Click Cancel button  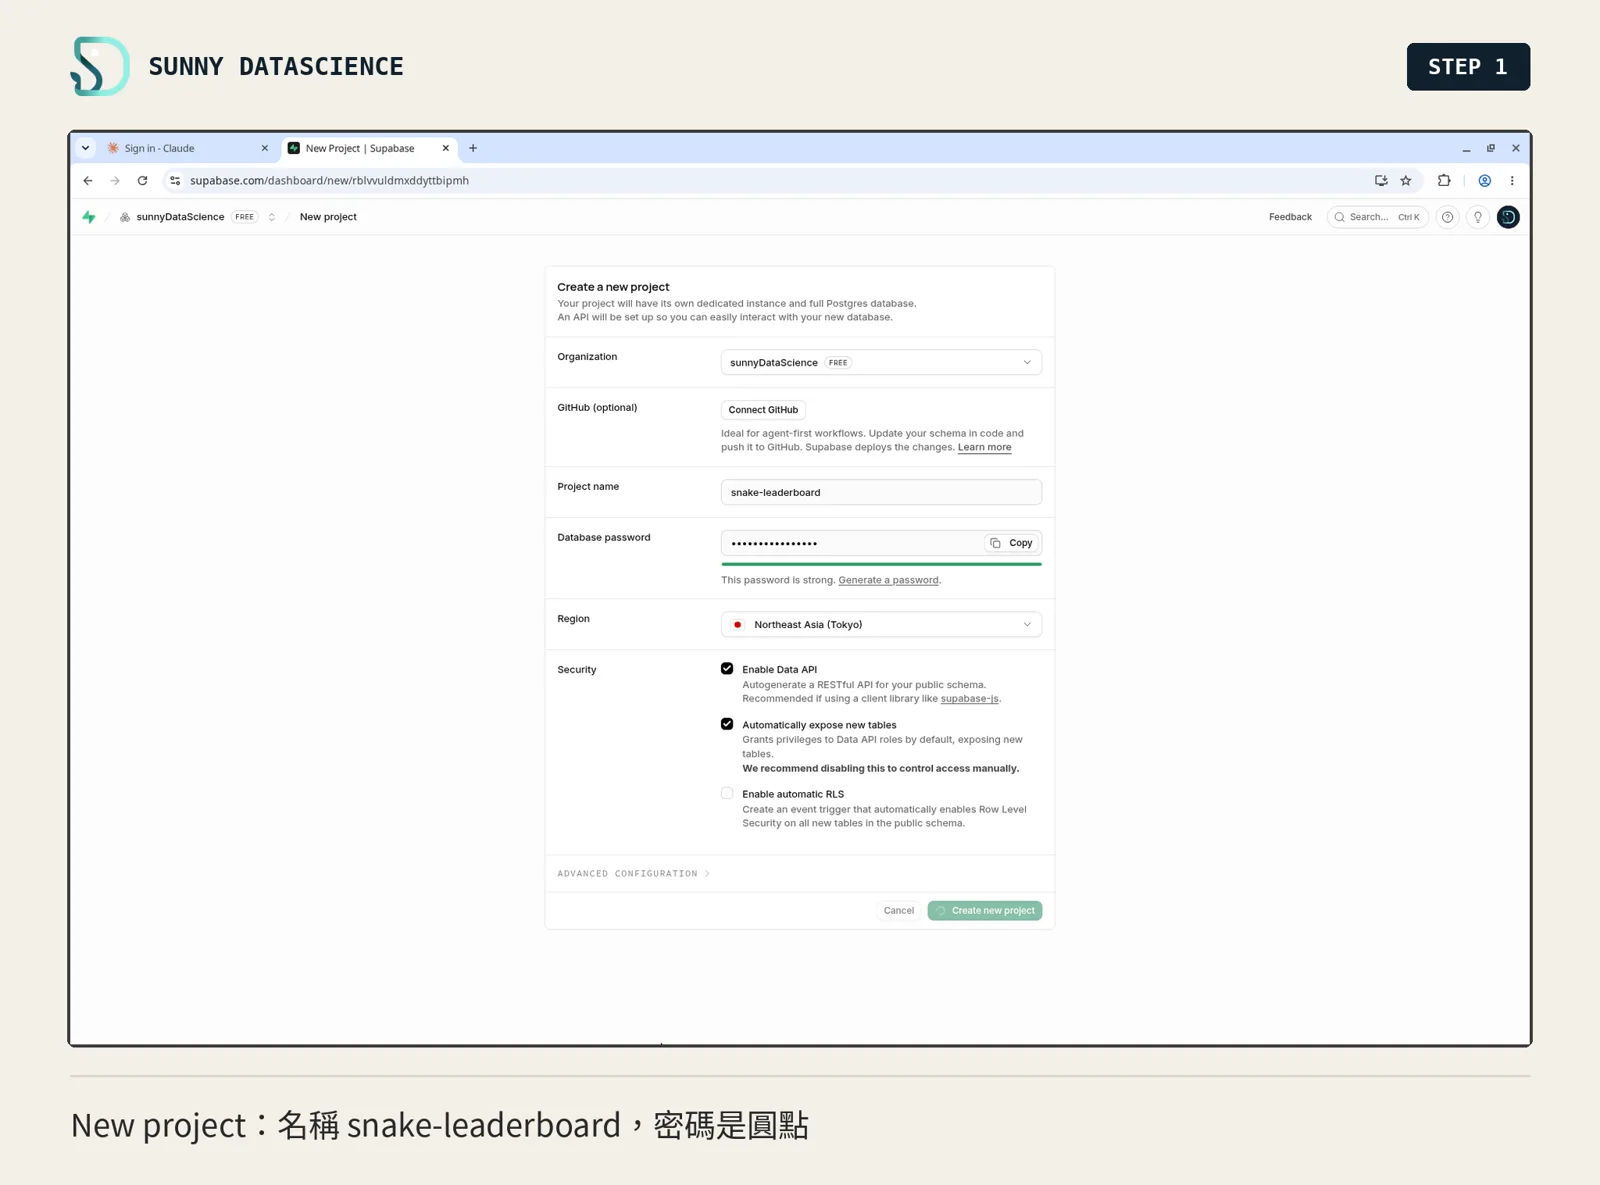pos(898,911)
